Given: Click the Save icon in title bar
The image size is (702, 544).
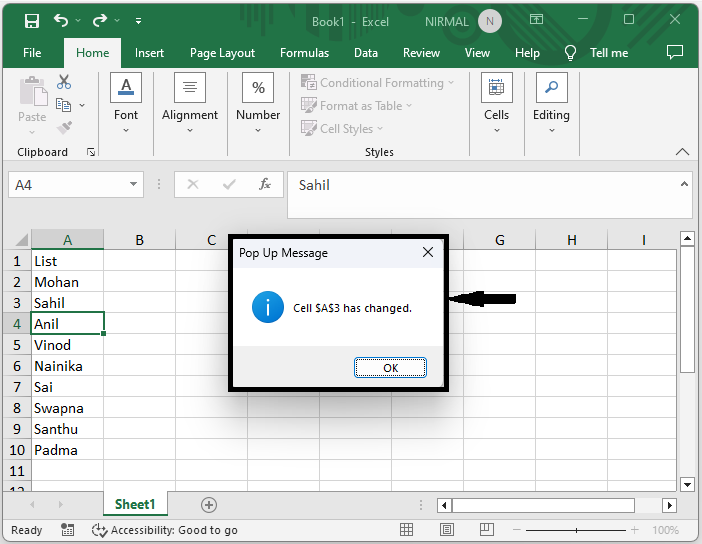Looking at the screenshot, I should pyautogui.click(x=32, y=20).
